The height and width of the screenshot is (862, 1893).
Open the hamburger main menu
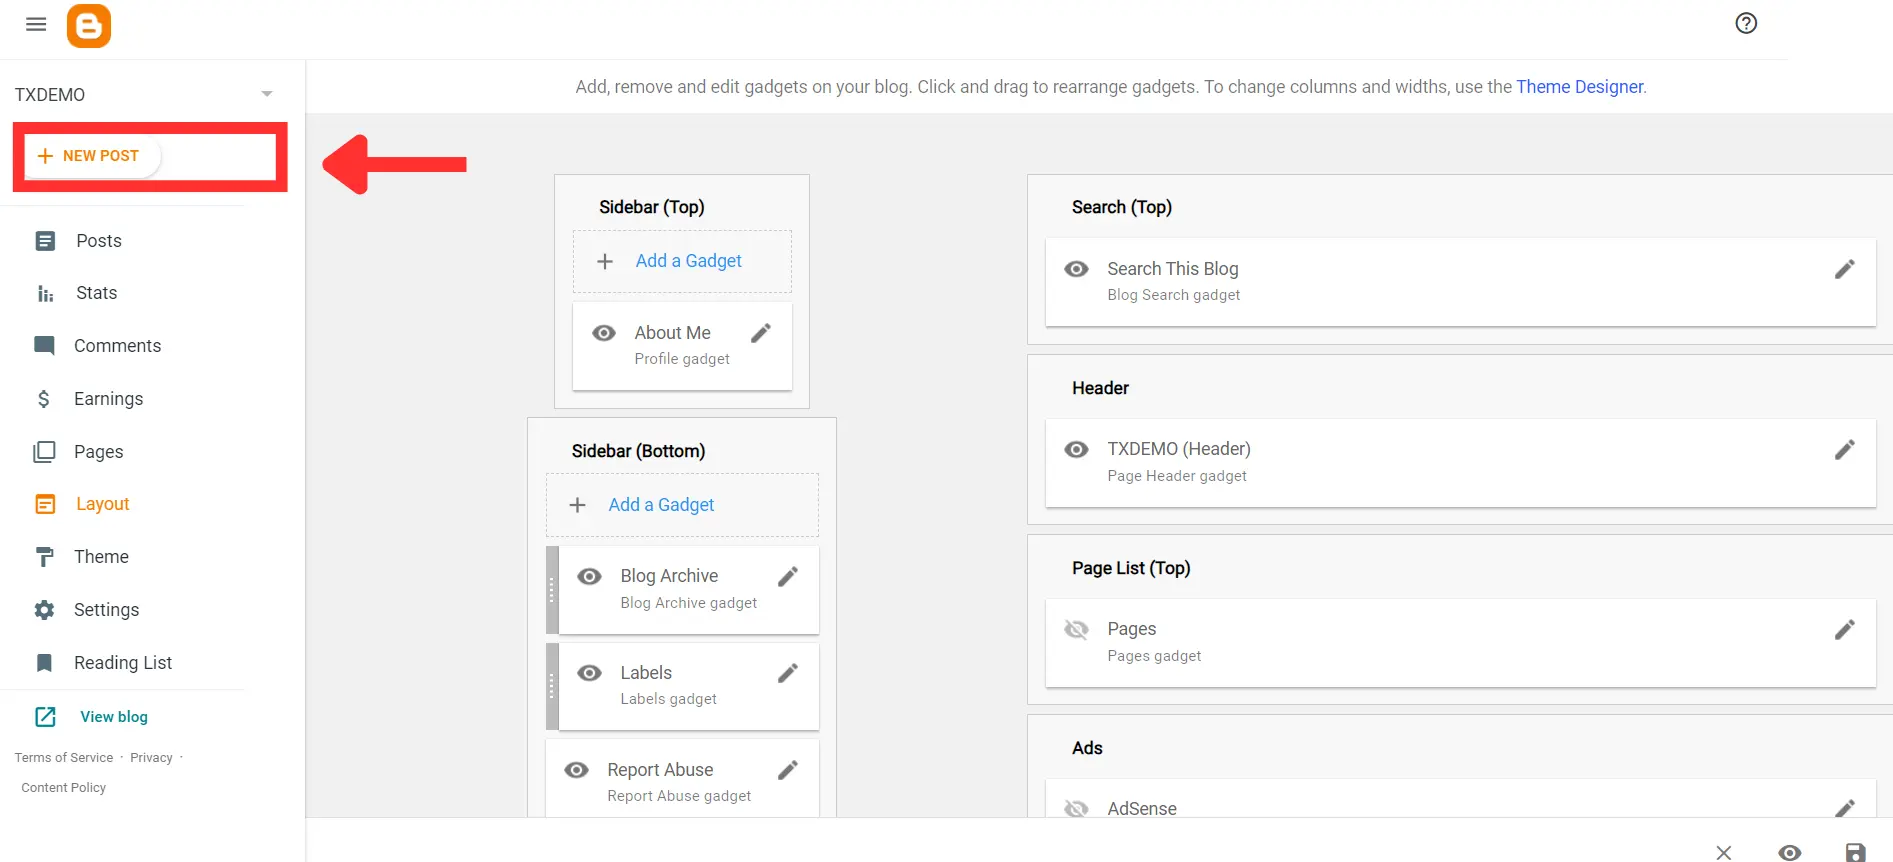[x=36, y=24]
